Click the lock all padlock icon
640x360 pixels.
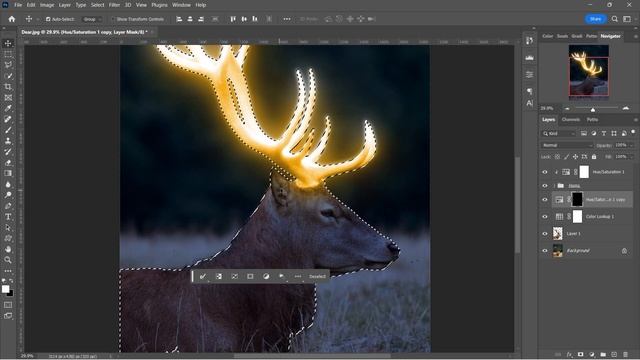click(x=594, y=157)
